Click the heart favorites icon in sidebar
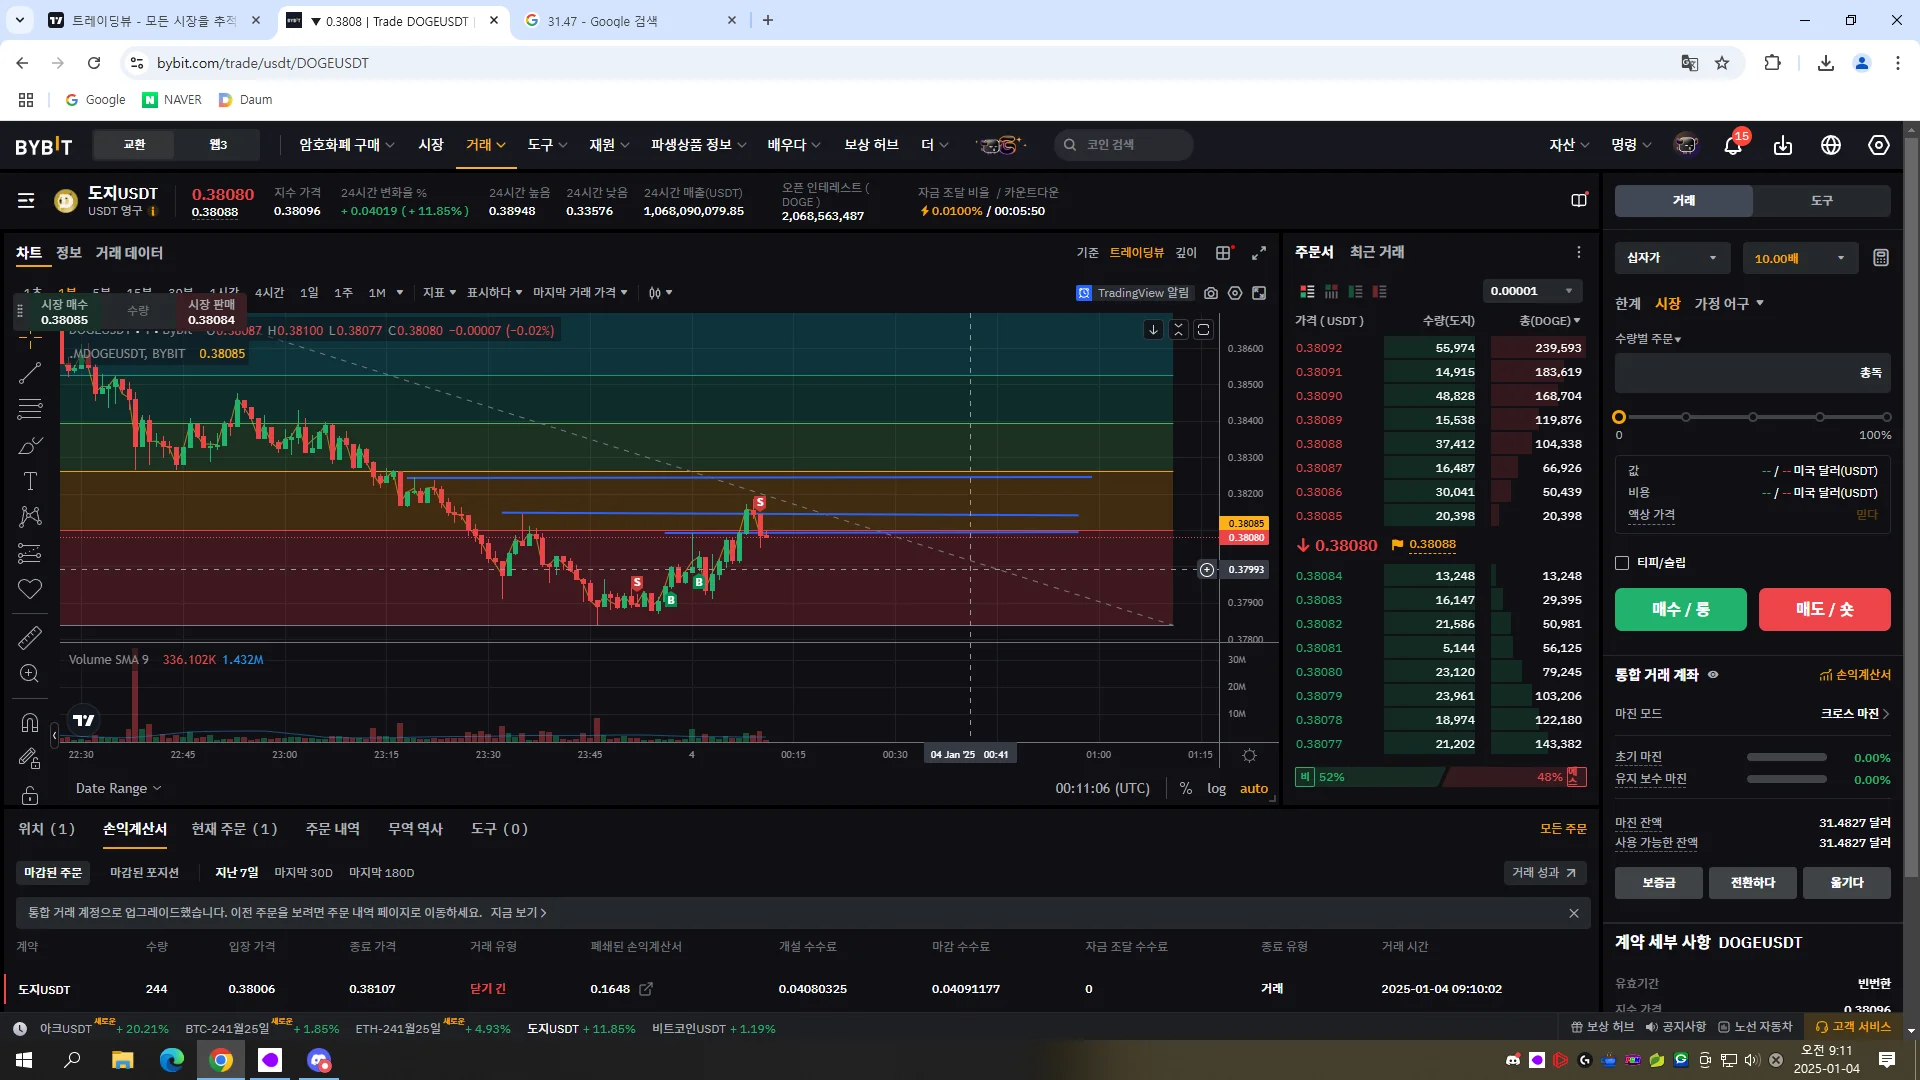This screenshot has width=1920, height=1080. pos(30,589)
